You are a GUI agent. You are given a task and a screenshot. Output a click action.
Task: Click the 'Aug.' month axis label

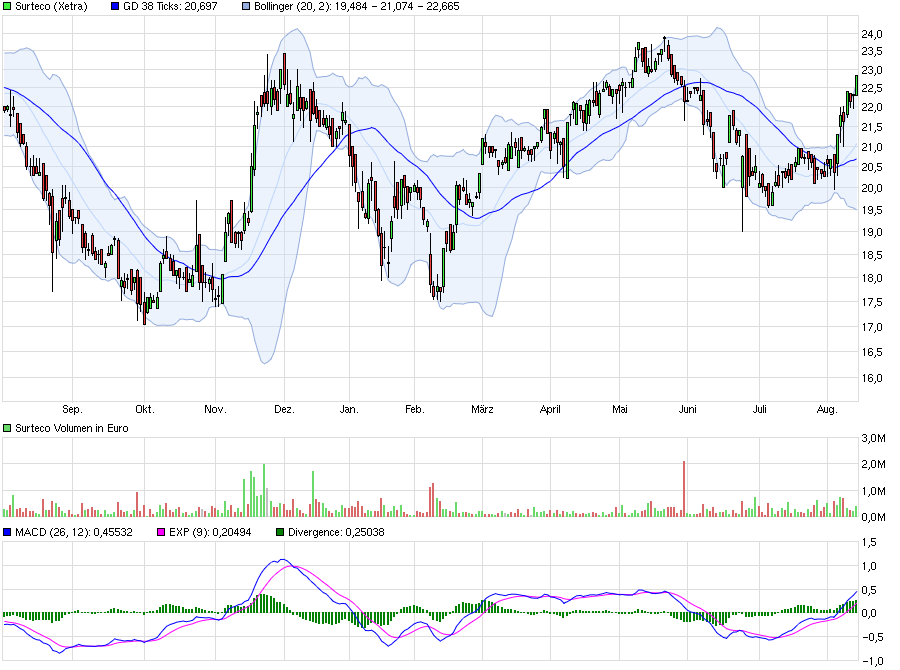click(x=827, y=409)
